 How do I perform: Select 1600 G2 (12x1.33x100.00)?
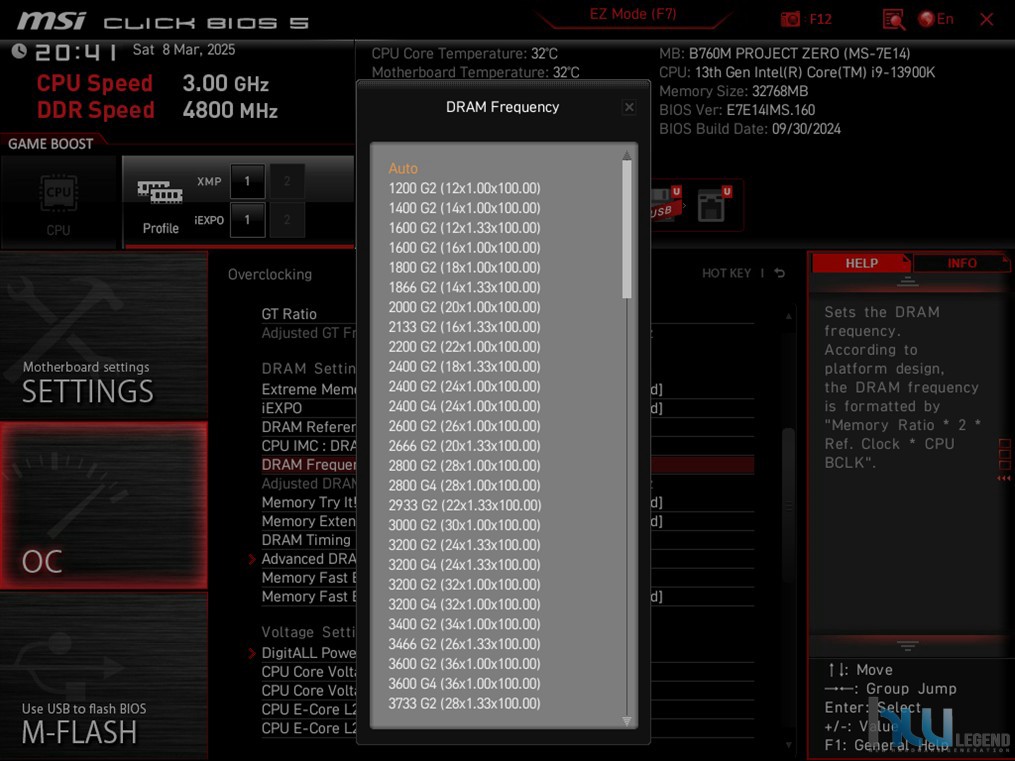pyautogui.click(x=464, y=228)
